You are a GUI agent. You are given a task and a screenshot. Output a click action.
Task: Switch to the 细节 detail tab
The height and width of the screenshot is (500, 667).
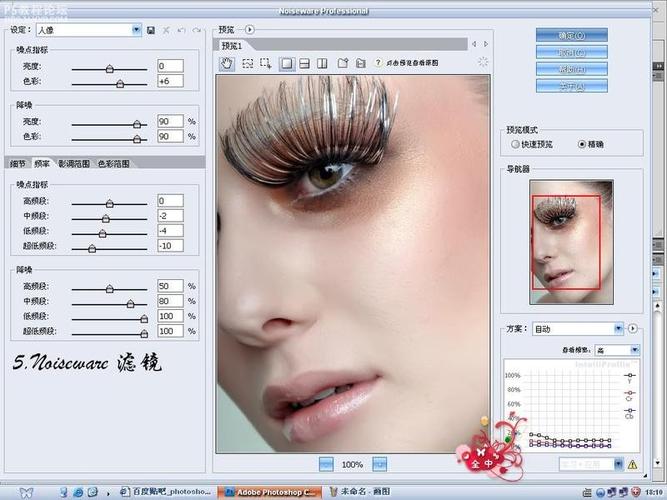coord(17,164)
